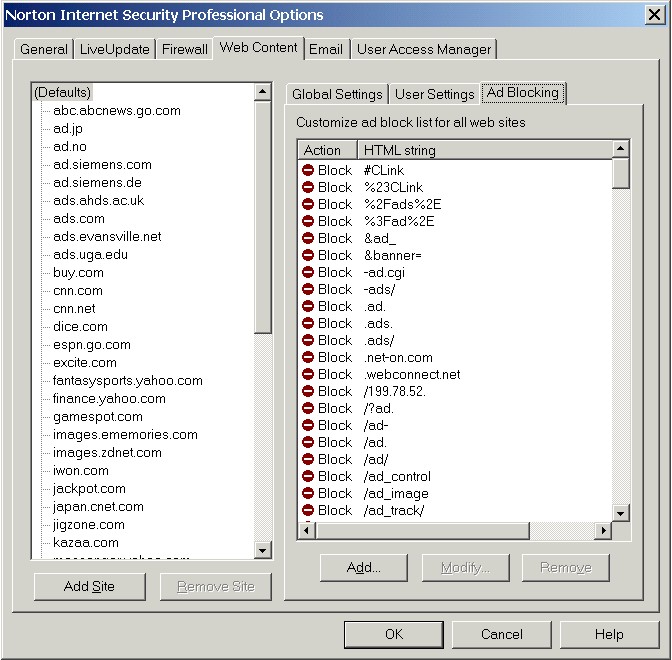Select espn.go.com site entry
The height and width of the screenshot is (660, 672).
(92, 345)
